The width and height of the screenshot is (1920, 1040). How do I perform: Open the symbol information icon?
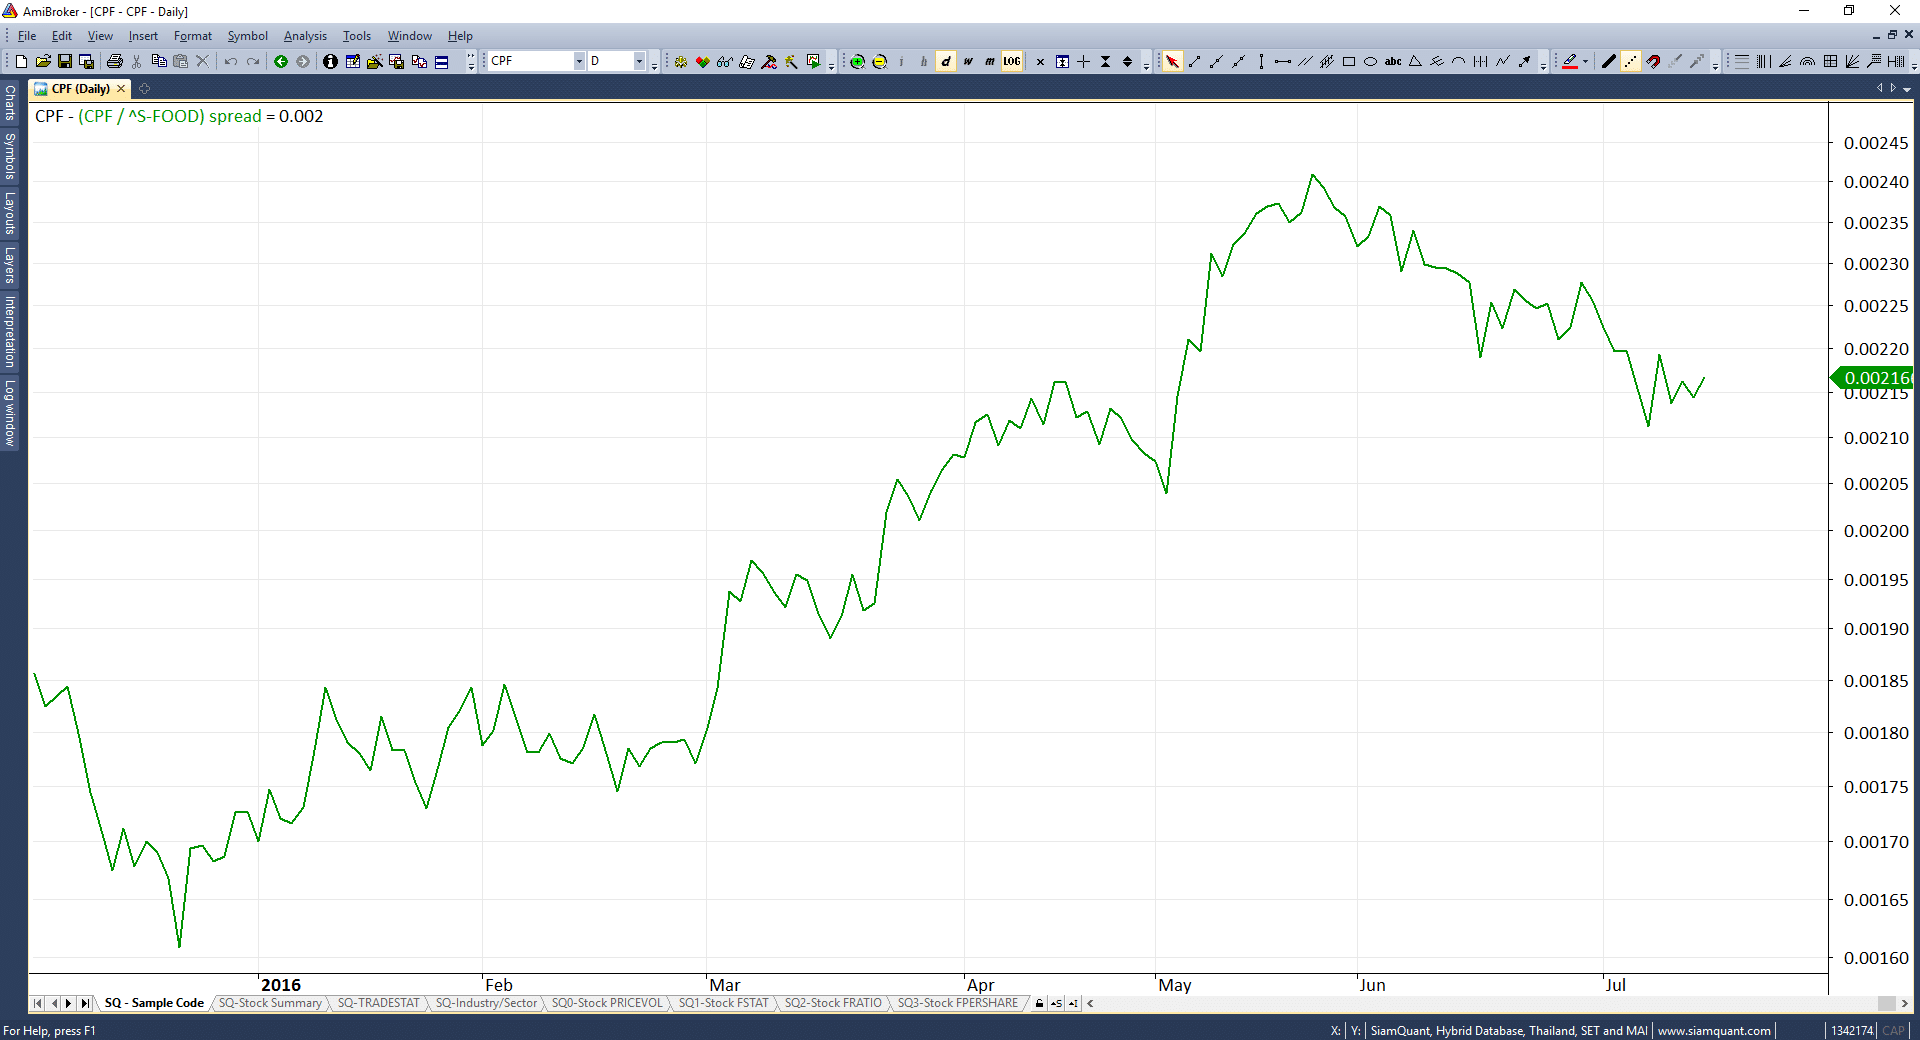pyautogui.click(x=330, y=62)
